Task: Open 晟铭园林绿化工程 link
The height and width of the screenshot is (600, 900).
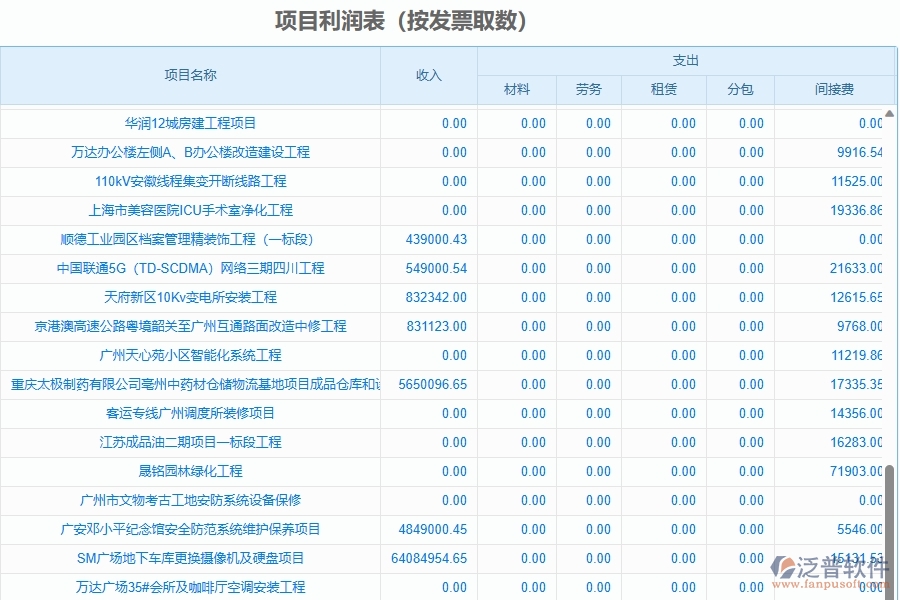Action: click(x=190, y=471)
